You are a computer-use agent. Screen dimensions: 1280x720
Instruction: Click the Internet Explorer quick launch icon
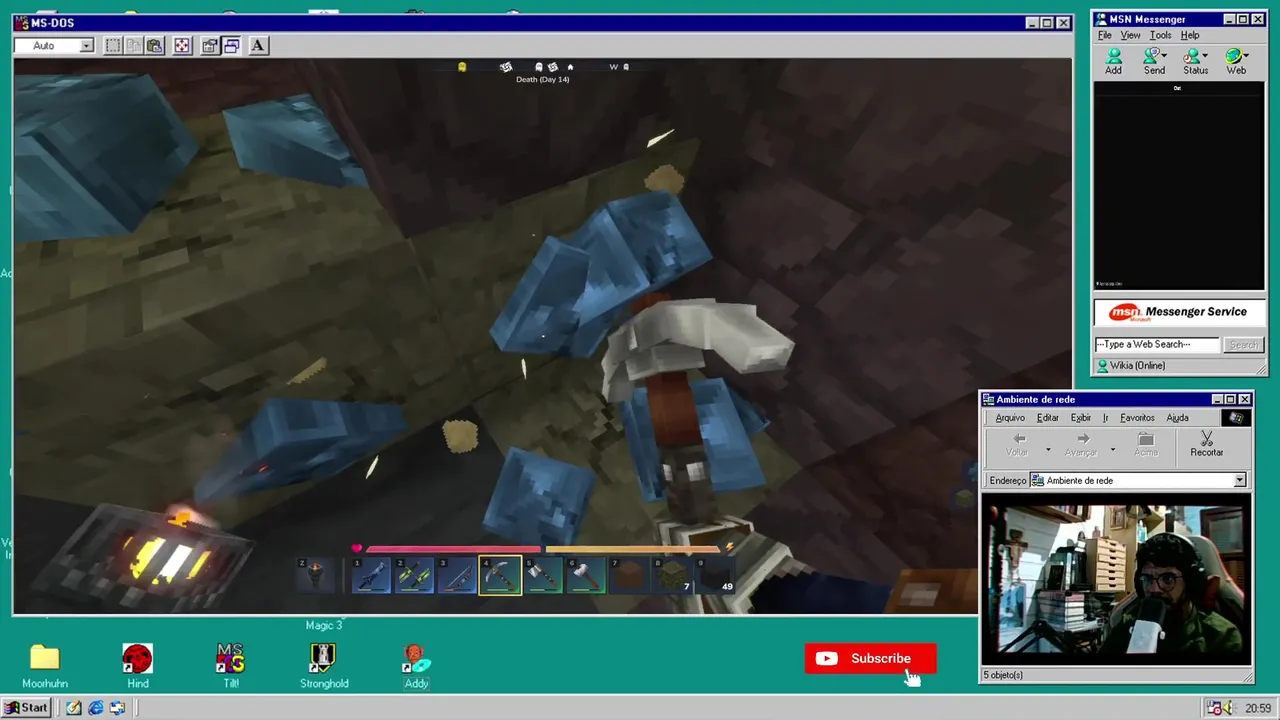(x=95, y=708)
